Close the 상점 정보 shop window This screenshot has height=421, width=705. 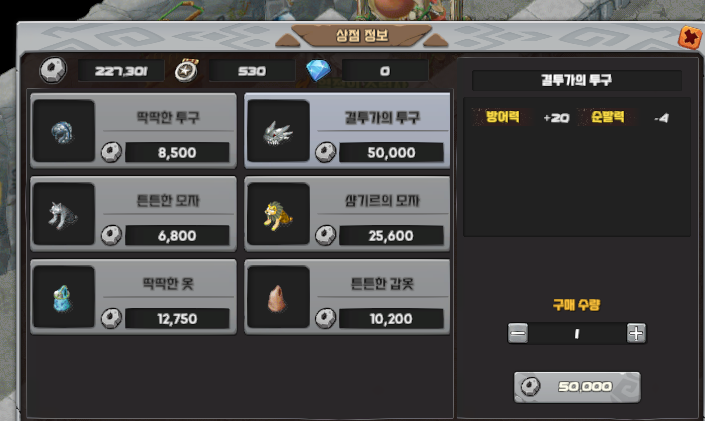[x=691, y=37]
